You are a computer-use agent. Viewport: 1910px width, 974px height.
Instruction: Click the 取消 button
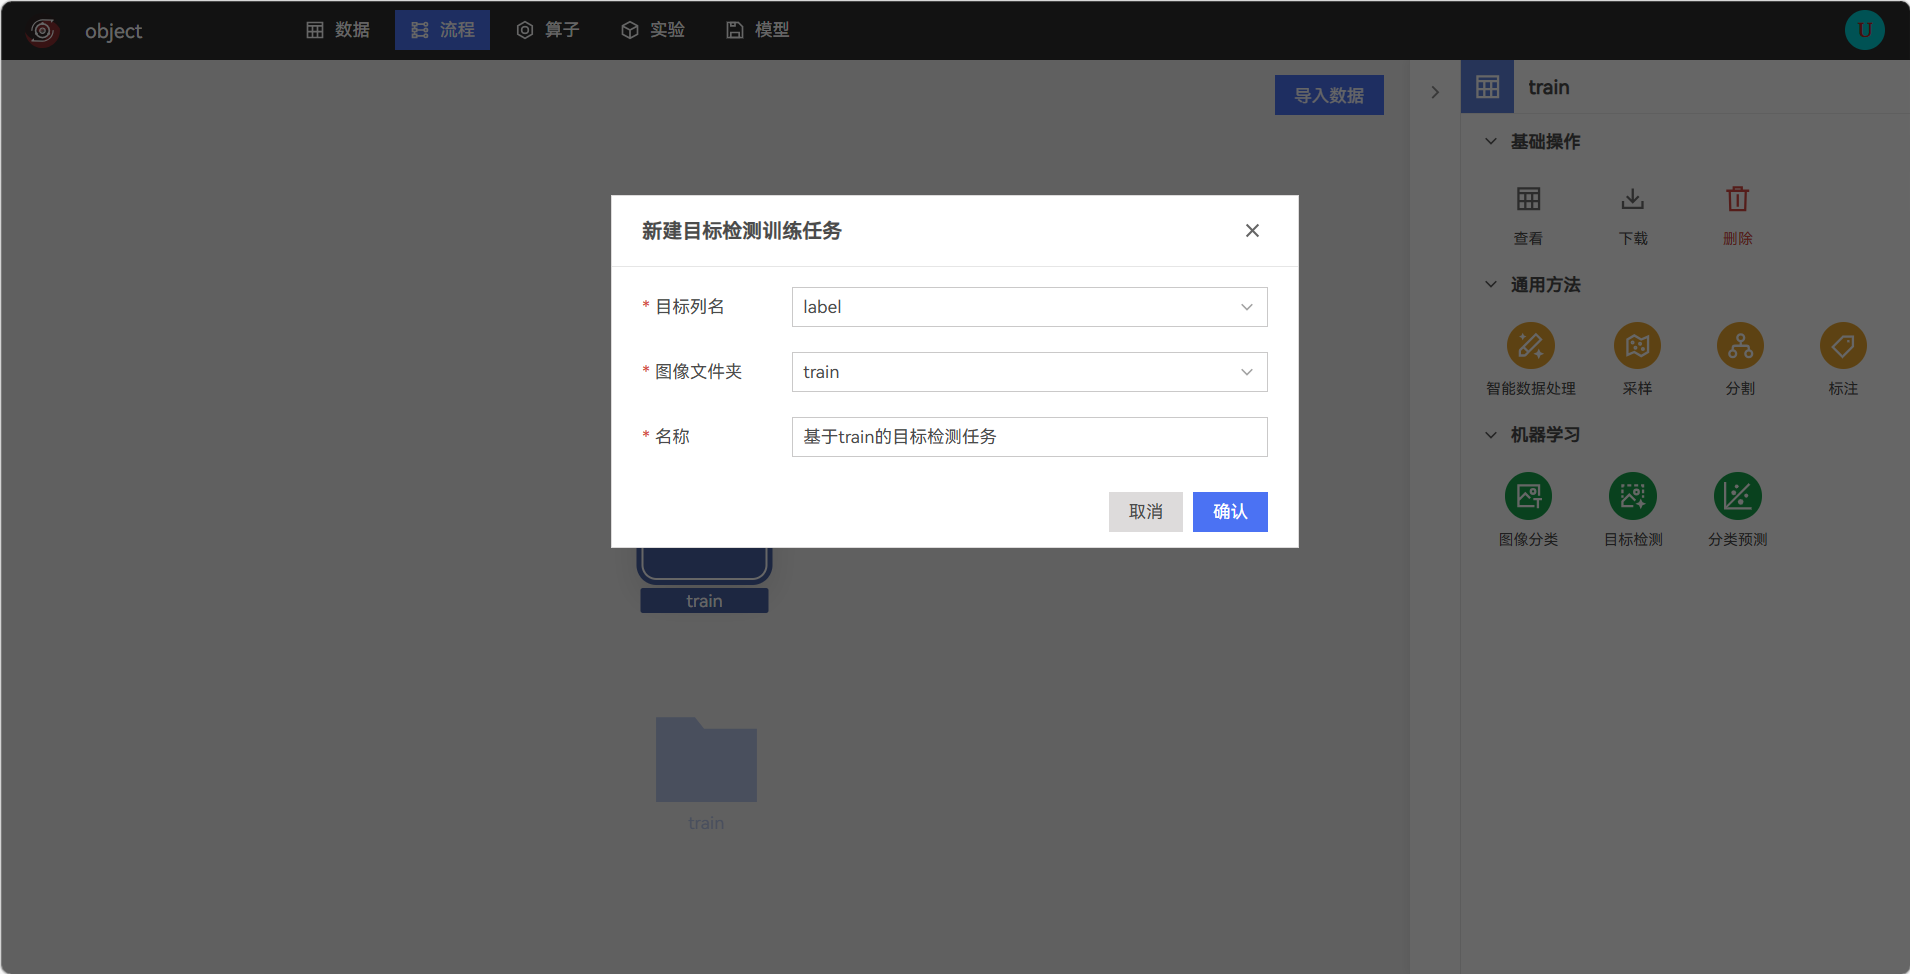point(1145,512)
